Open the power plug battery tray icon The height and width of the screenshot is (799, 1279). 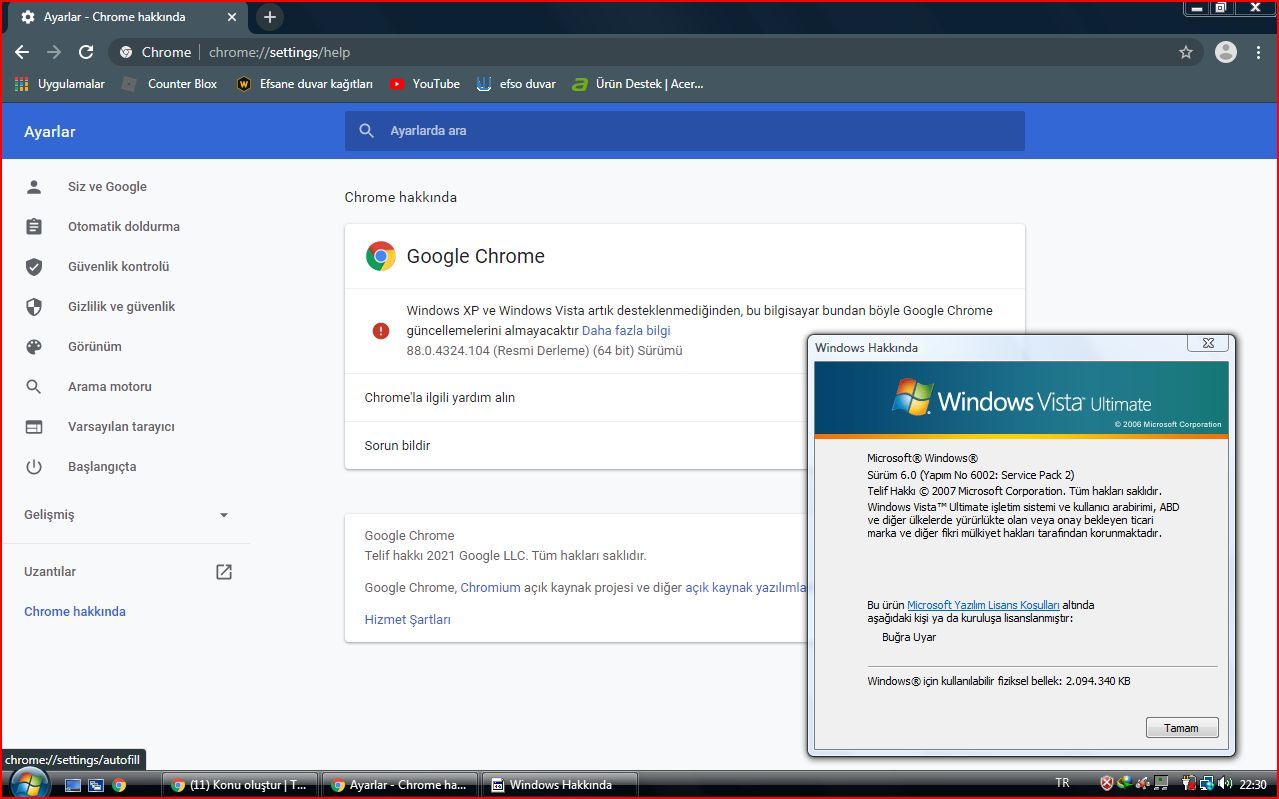(1189, 783)
